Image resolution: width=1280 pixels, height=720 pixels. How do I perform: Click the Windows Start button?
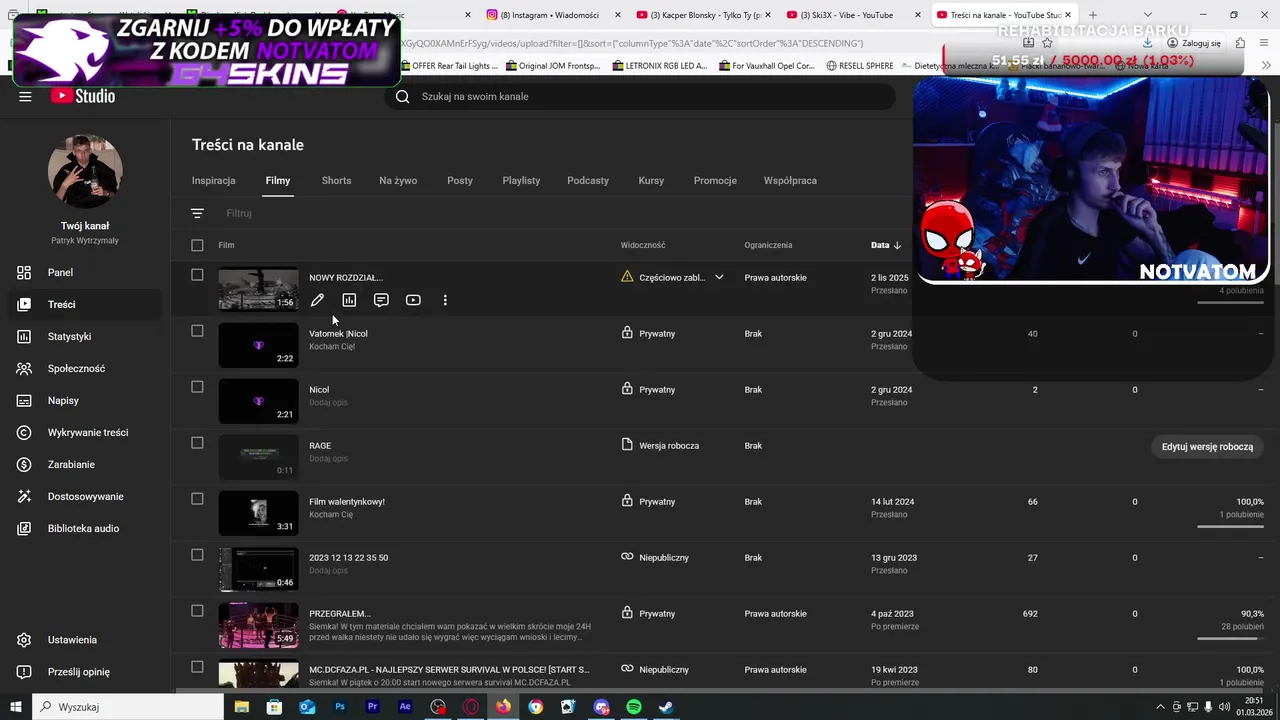tap(16, 707)
